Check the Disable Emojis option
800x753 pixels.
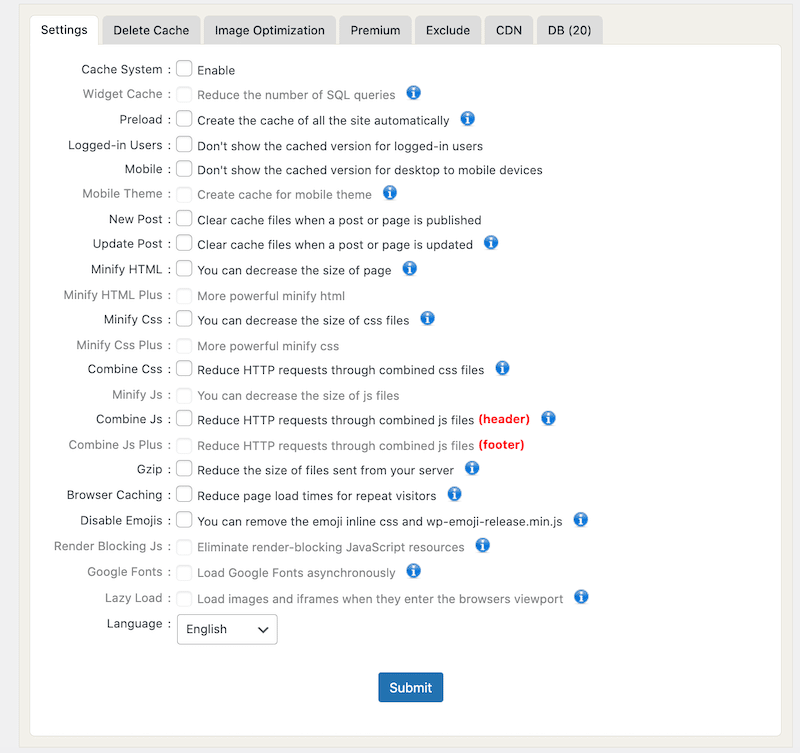184,520
